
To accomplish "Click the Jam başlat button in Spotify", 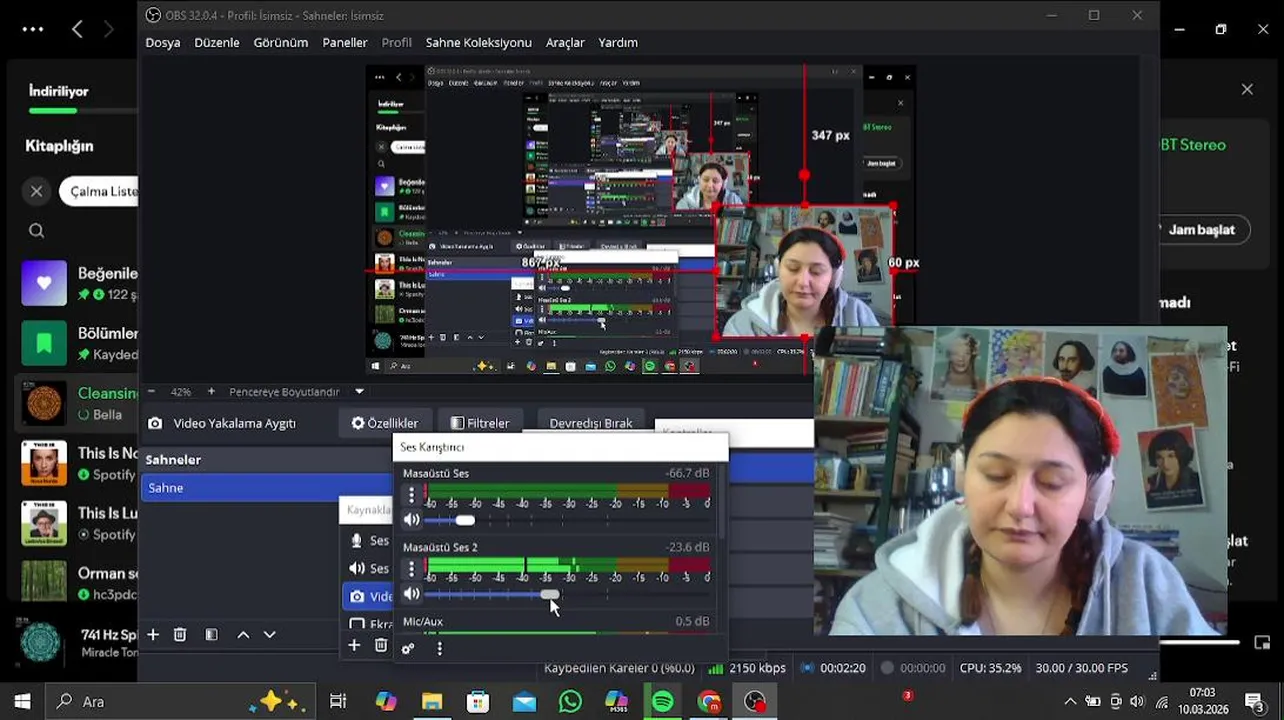I will pos(1202,230).
